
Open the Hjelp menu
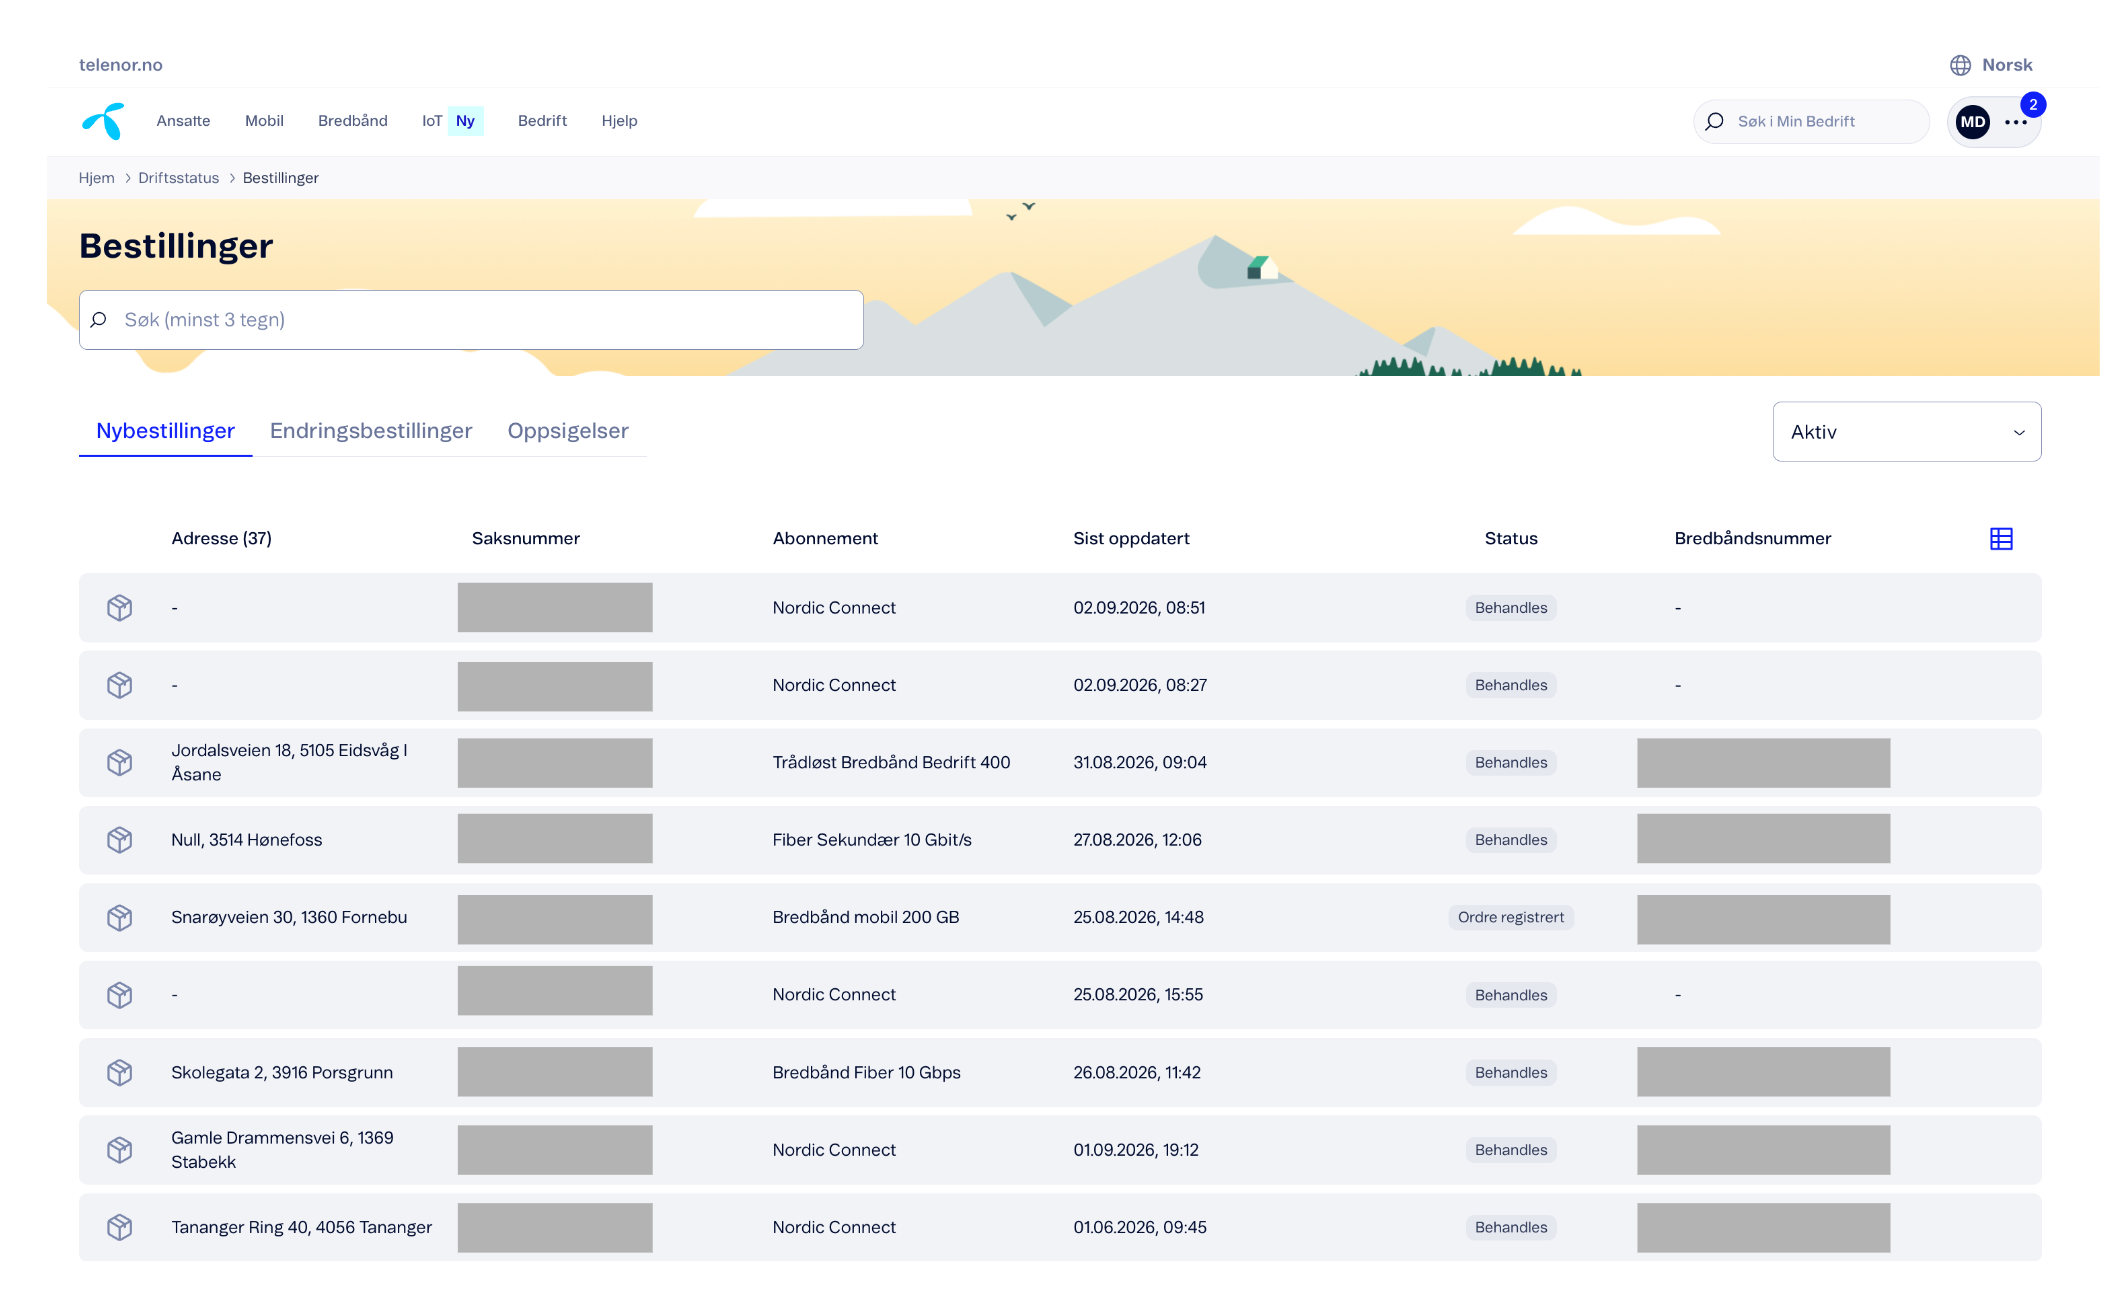[619, 121]
